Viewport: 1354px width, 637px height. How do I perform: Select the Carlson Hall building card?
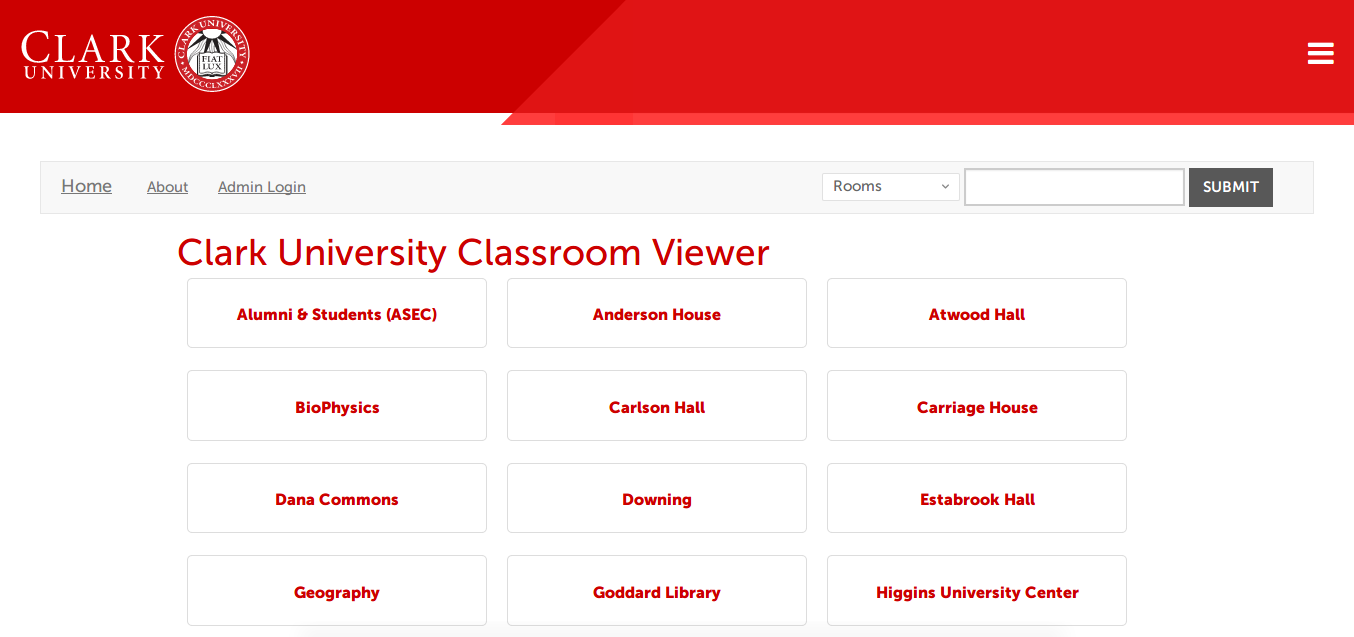coord(657,406)
